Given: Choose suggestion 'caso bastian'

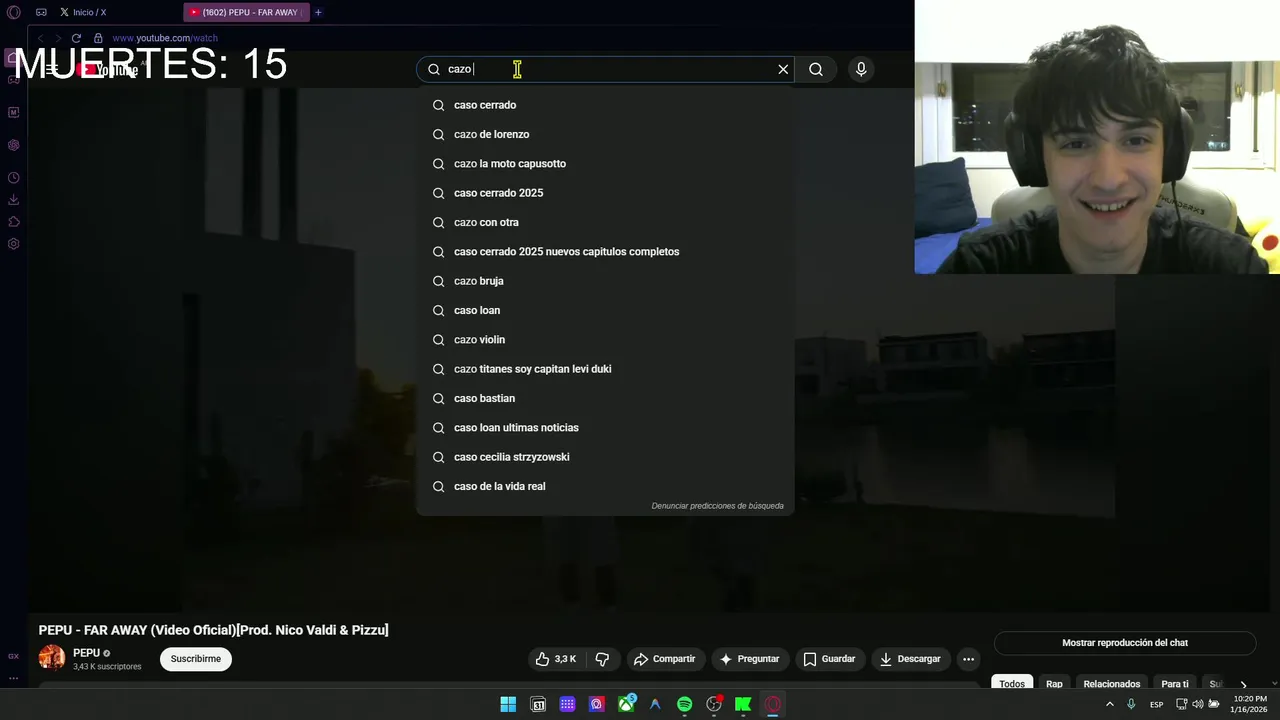Looking at the screenshot, I should click(605, 398).
